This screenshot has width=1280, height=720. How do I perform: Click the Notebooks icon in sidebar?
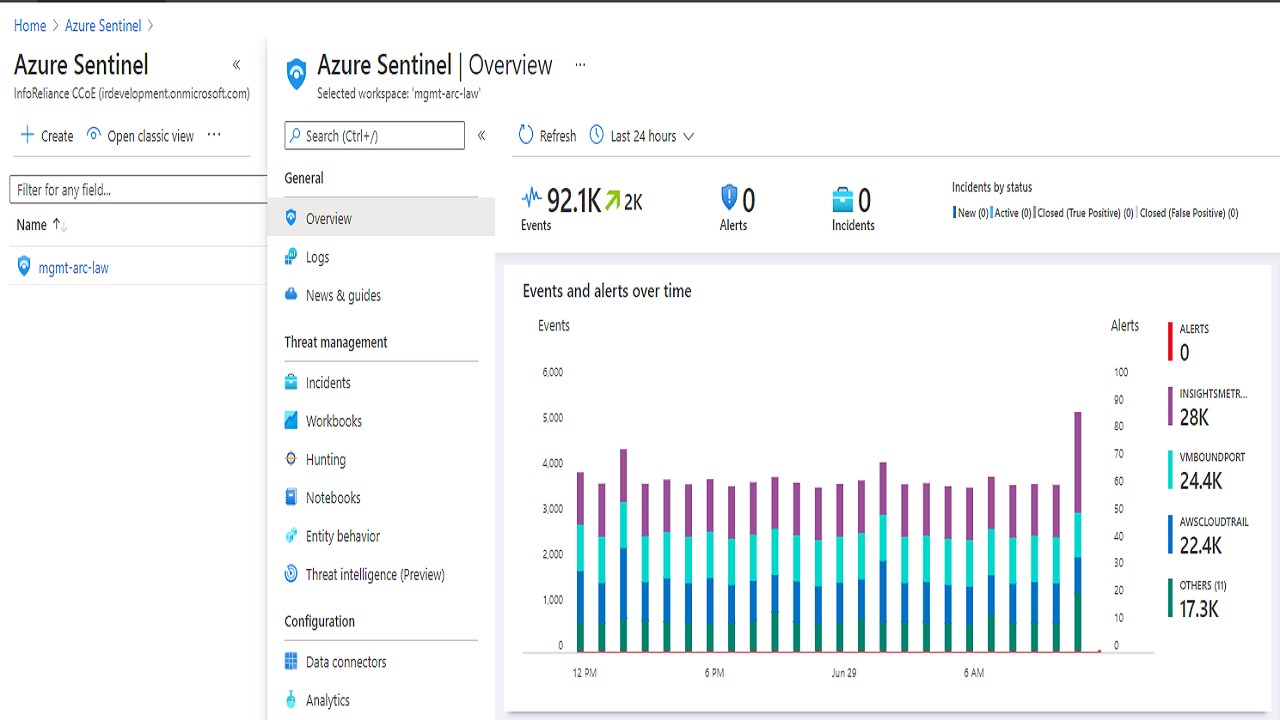coord(291,497)
